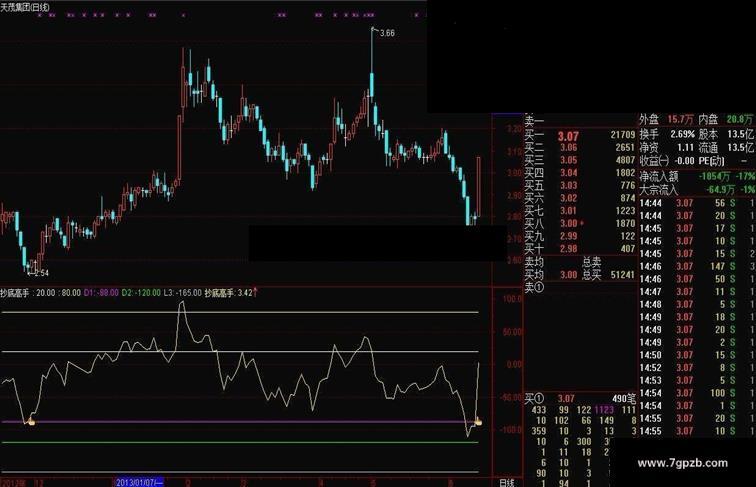Click the 买均 average bid value 3.00
756x487 pixels.
click(x=569, y=274)
